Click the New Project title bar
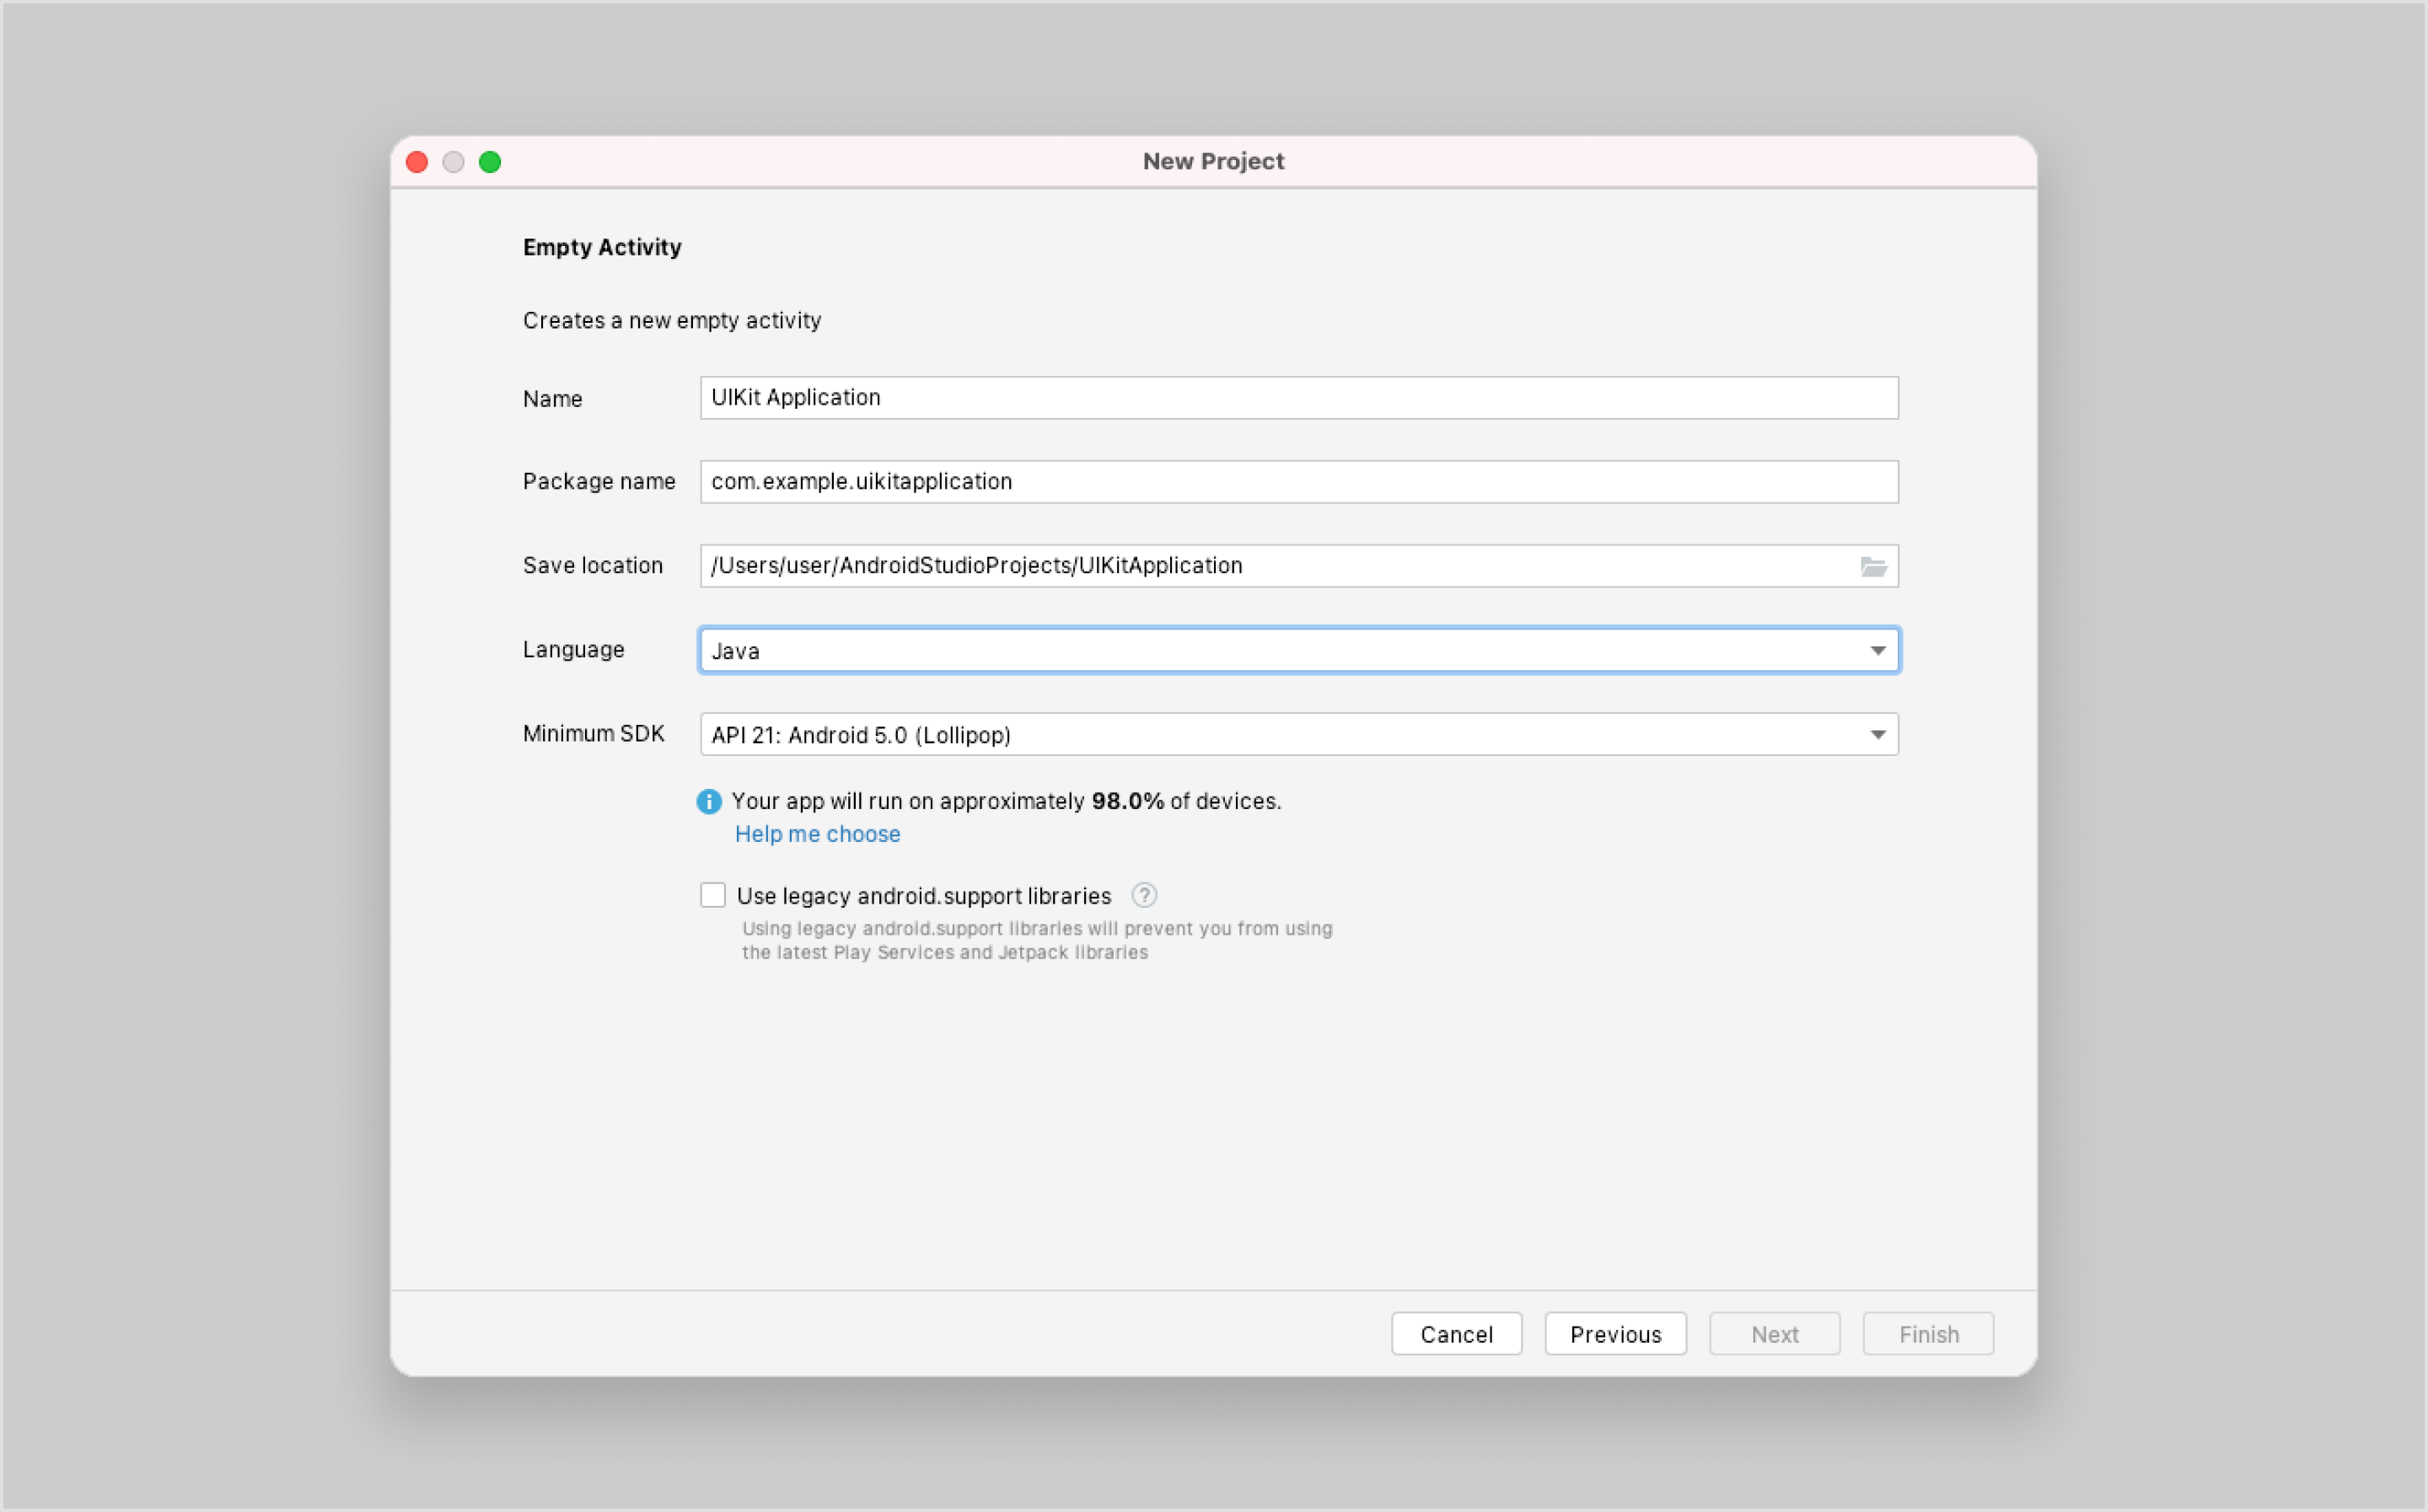 point(1213,161)
